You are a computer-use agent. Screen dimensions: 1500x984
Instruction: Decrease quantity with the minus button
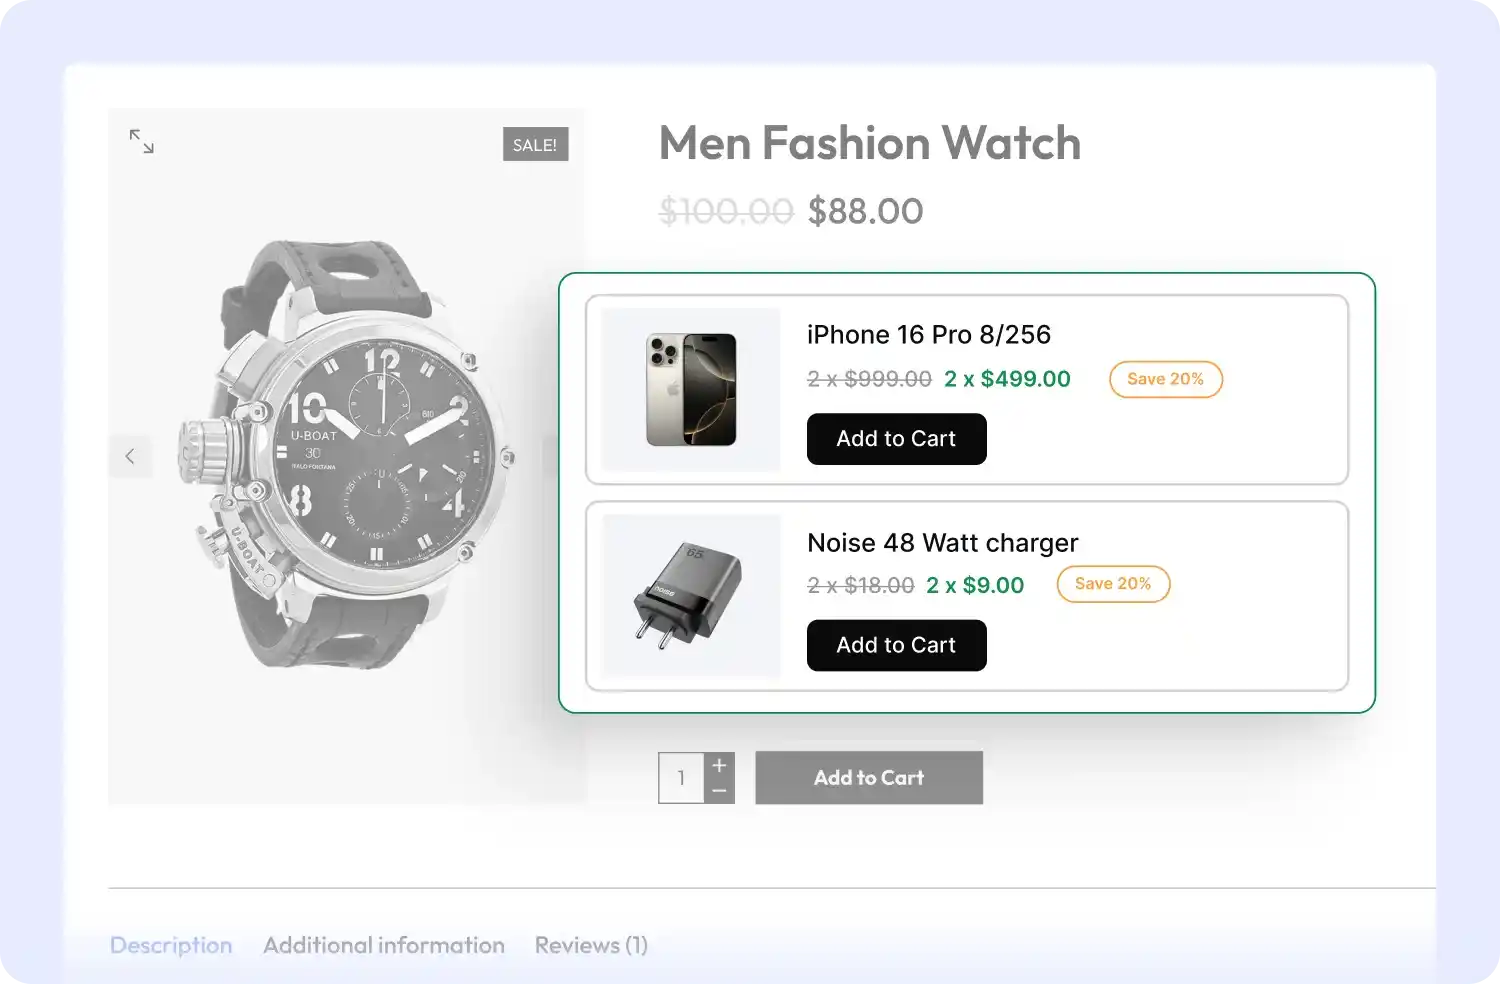click(719, 791)
